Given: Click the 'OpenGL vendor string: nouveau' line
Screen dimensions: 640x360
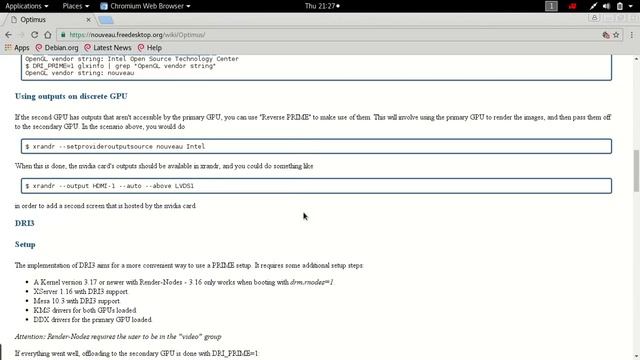Looking at the screenshot, I should [x=80, y=73].
